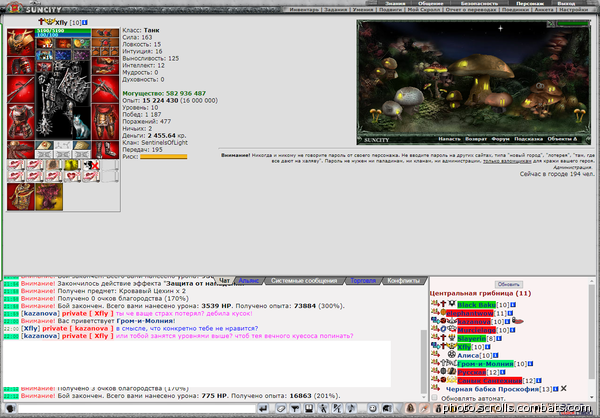Viewport: 600px width, 418px height.
Task: Click the leg armor equipment slot
Action: (x=105, y=122)
